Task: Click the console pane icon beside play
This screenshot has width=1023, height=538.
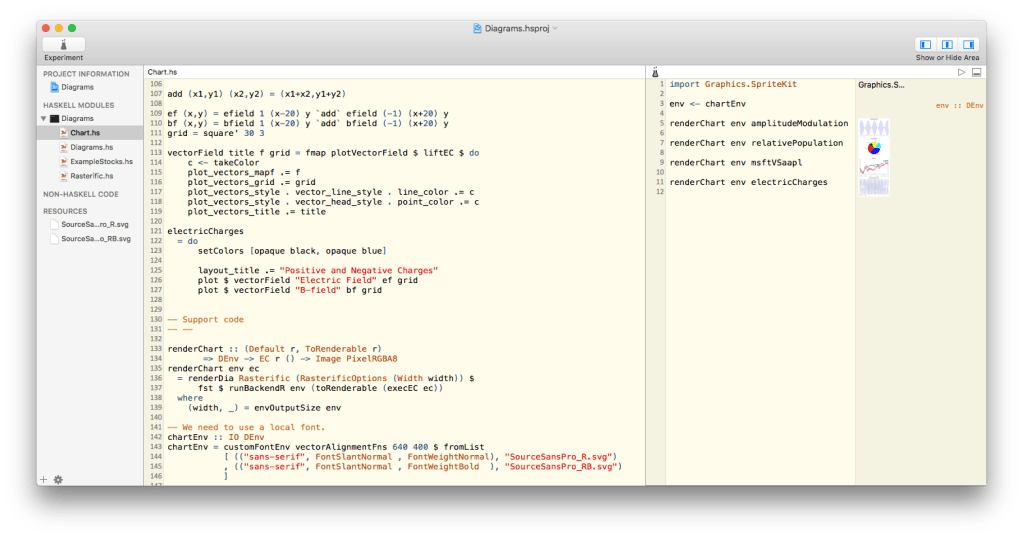Action: [x=976, y=72]
